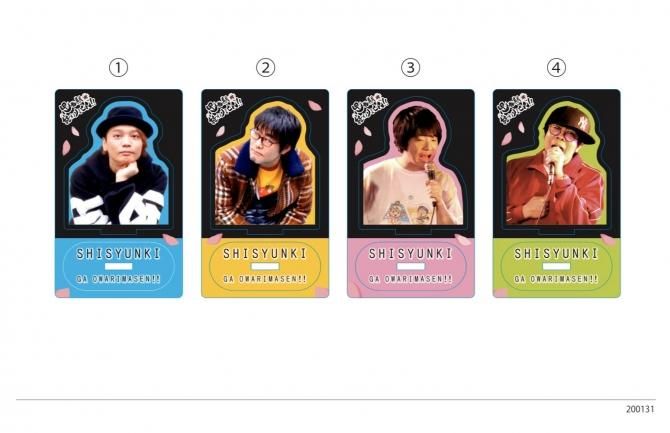Click SHISYUNKI text on the blue card

click(x=118, y=253)
